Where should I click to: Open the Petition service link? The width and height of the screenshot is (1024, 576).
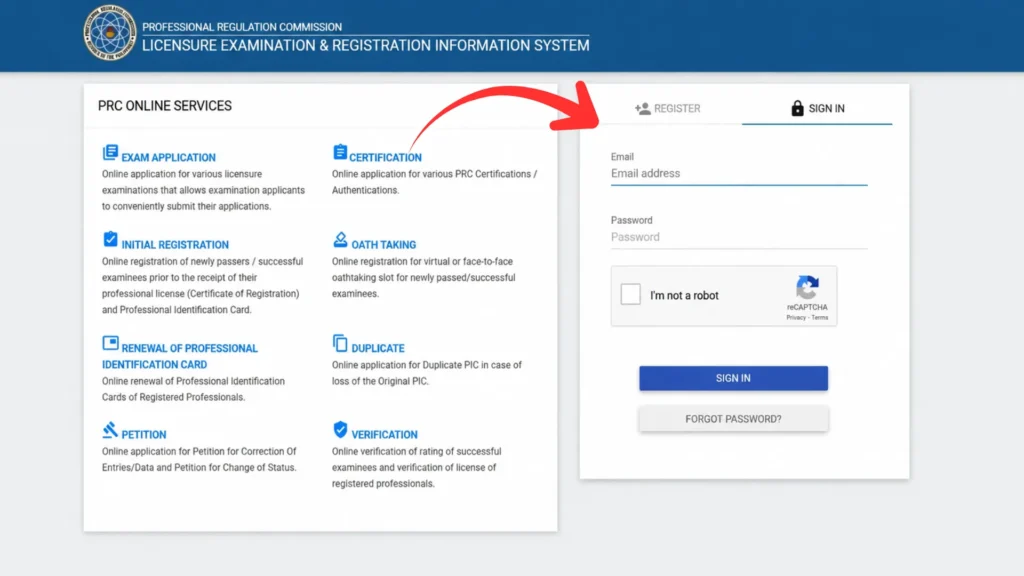coord(144,434)
